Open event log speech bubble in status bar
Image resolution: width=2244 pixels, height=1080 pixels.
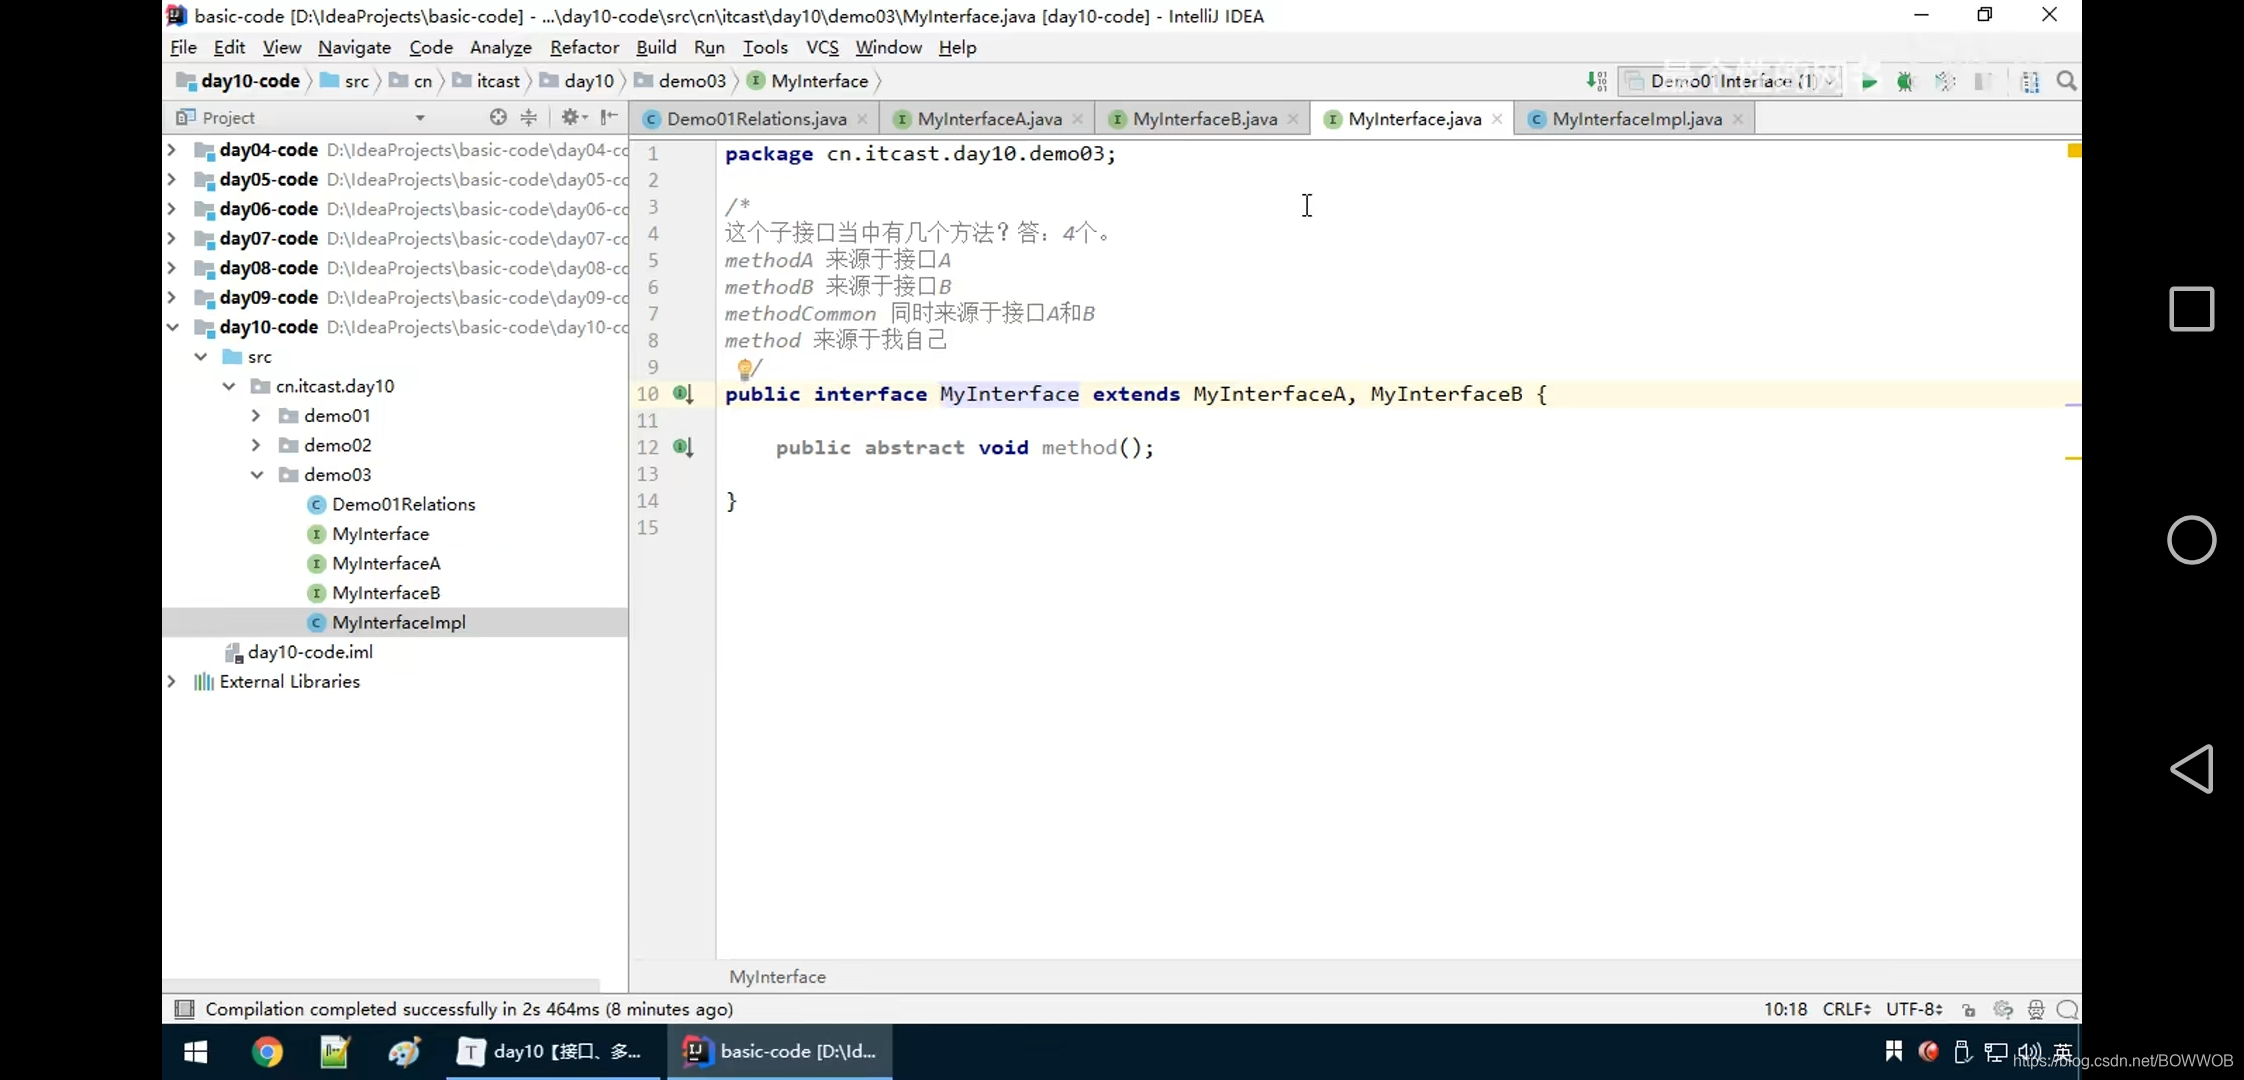click(2067, 1010)
